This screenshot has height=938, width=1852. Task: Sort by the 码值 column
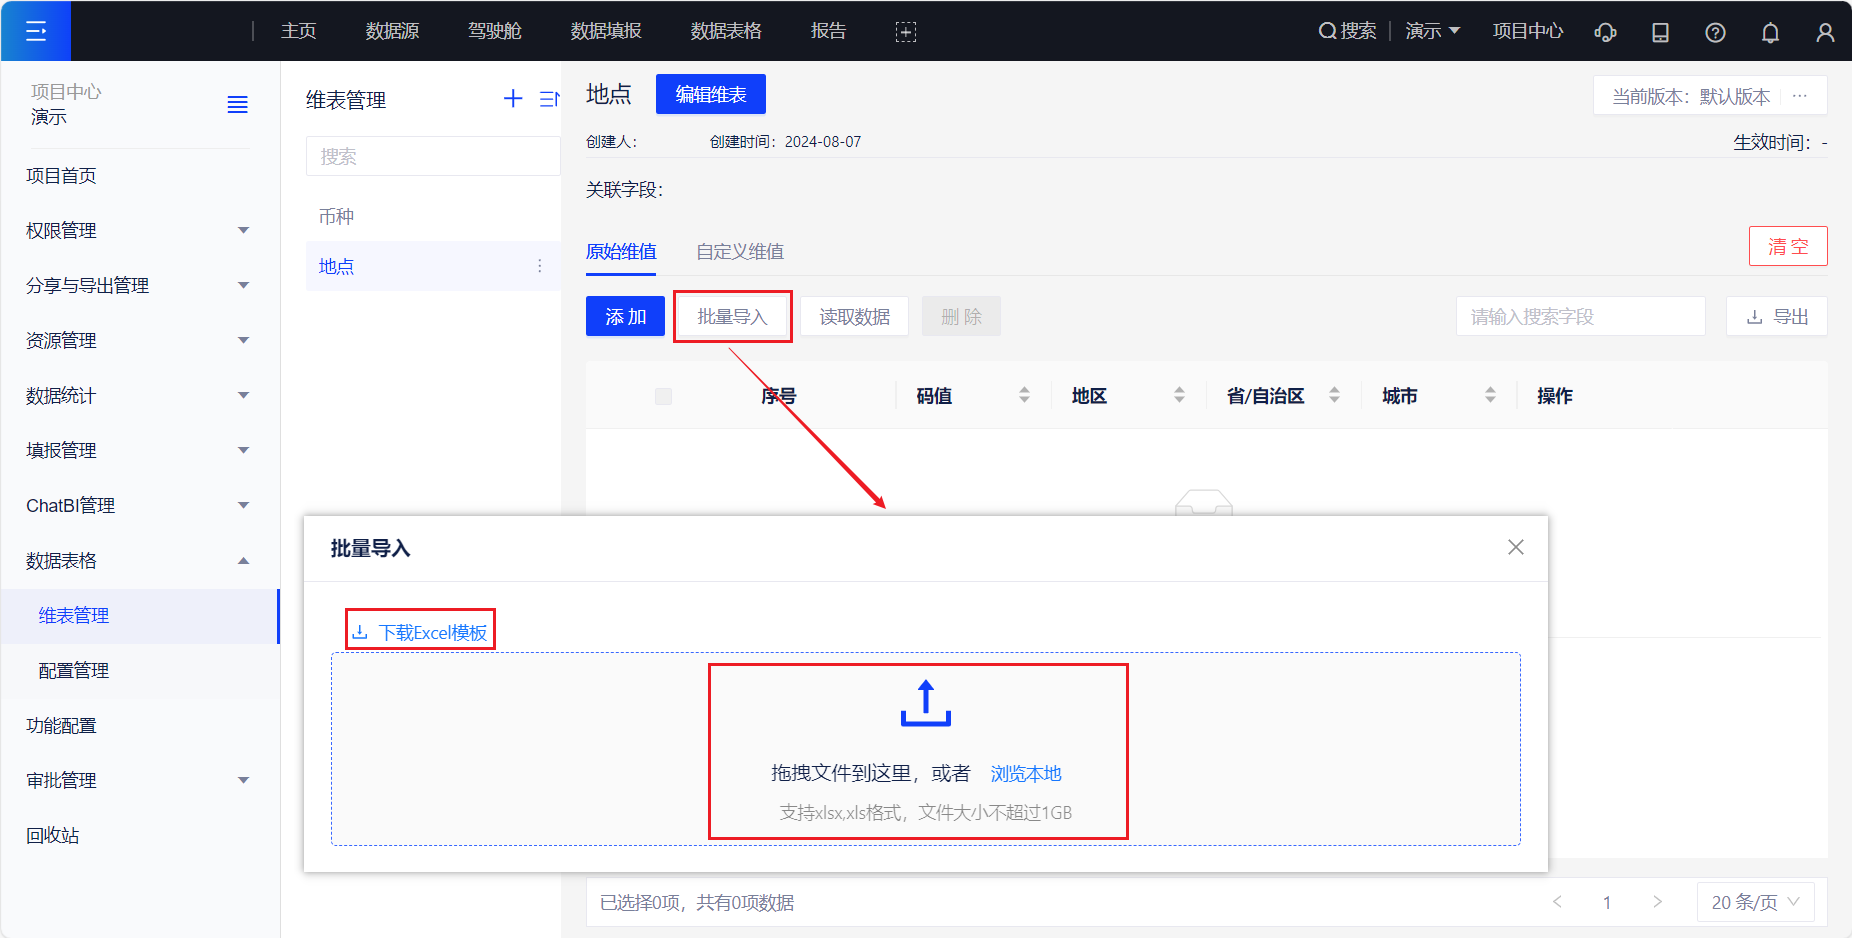pos(1024,396)
